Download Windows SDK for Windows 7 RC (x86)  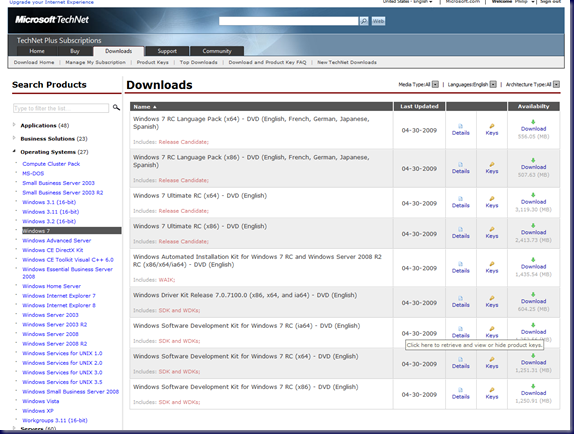pyautogui.click(x=533, y=393)
